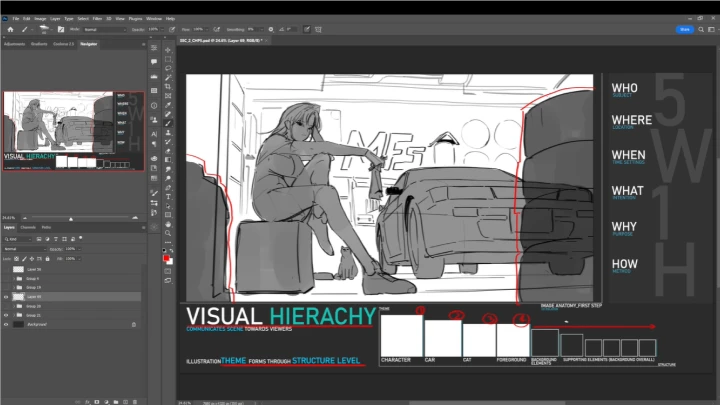
Task: Select the Lasso tool
Action: [168, 68]
